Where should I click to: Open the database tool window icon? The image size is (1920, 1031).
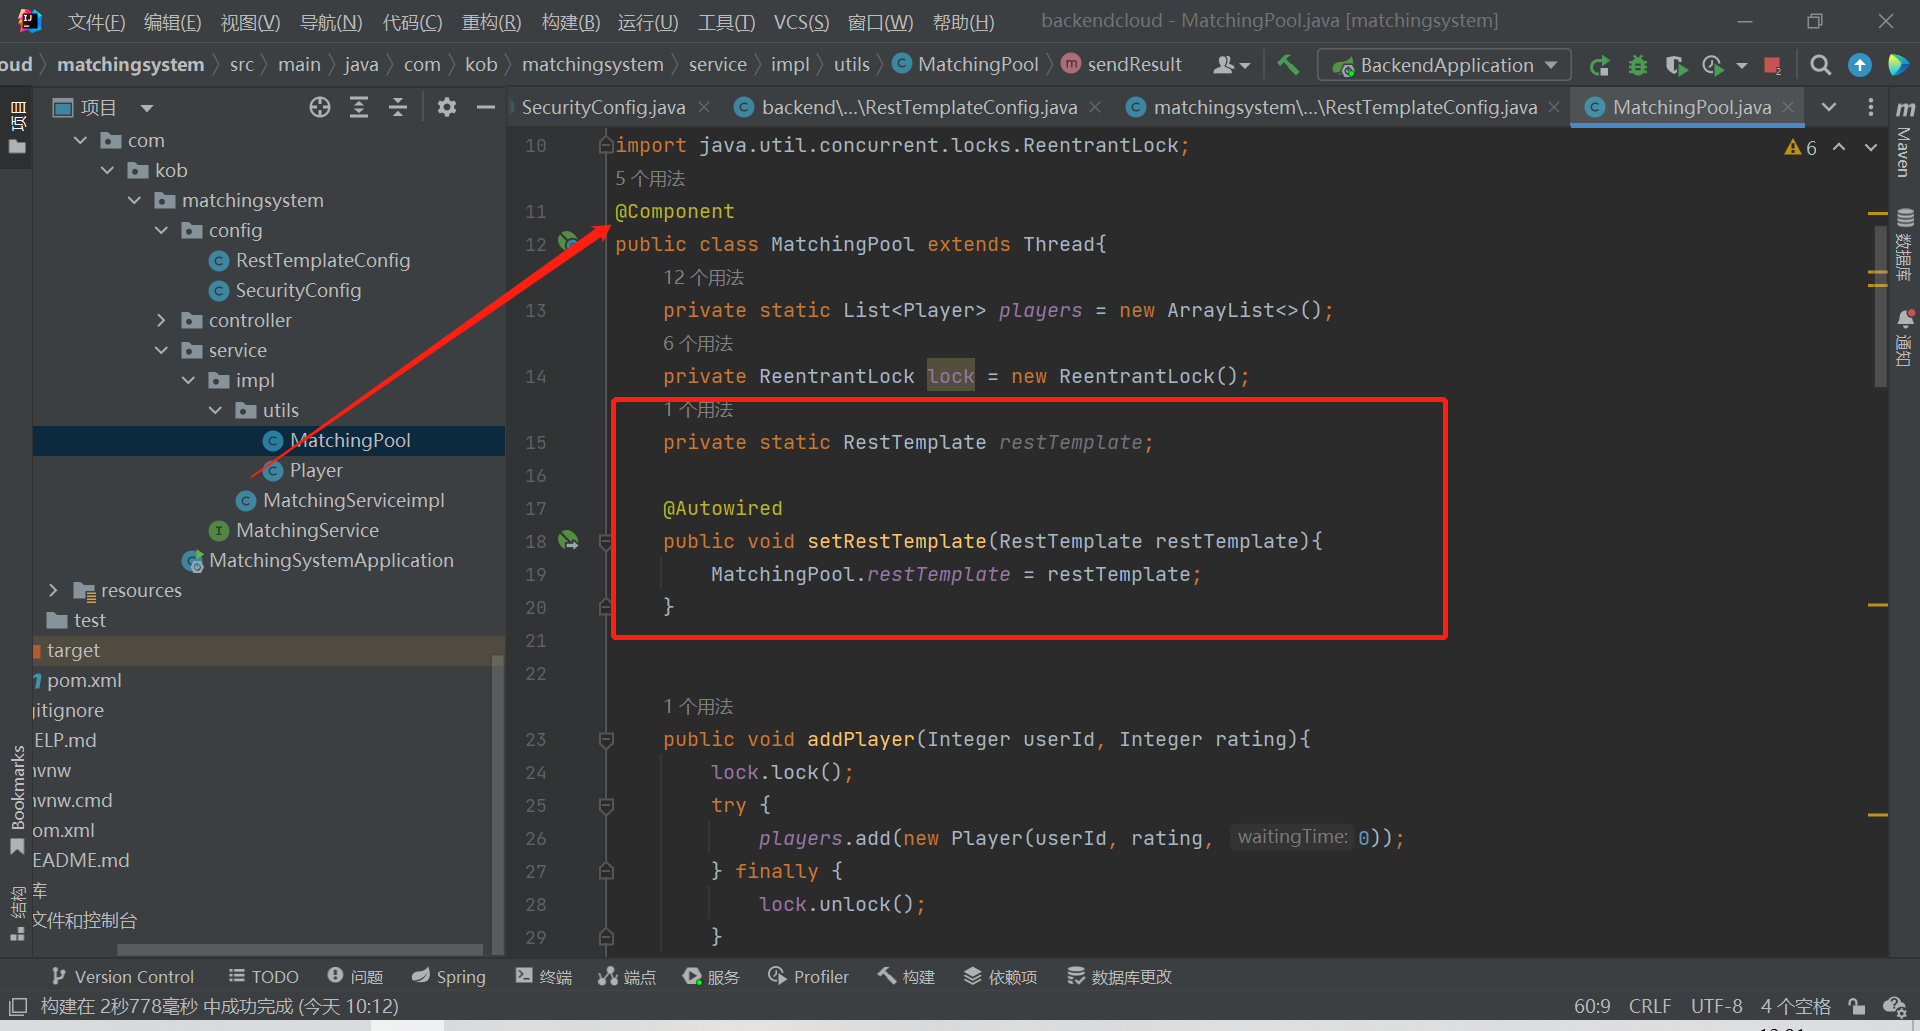[x=1905, y=244]
